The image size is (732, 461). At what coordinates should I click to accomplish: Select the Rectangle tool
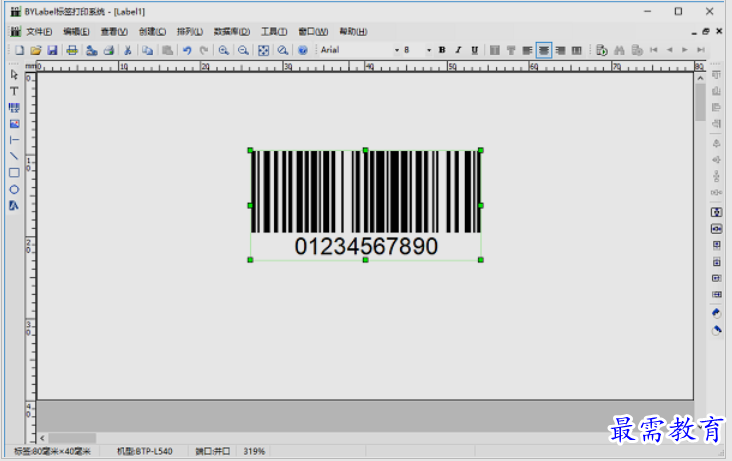pos(14,173)
